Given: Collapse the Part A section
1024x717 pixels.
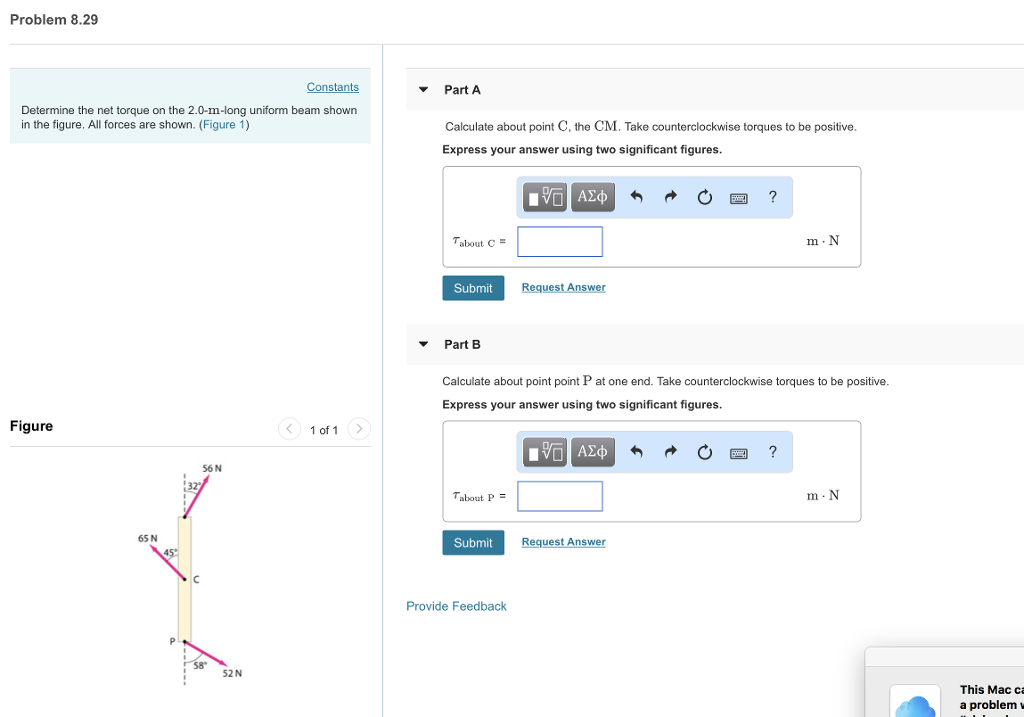Looking at the screenshot, I should coord(421,89).
